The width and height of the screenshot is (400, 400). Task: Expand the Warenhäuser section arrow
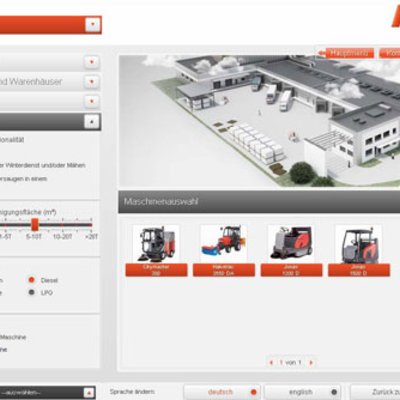[x=92, y=82]
